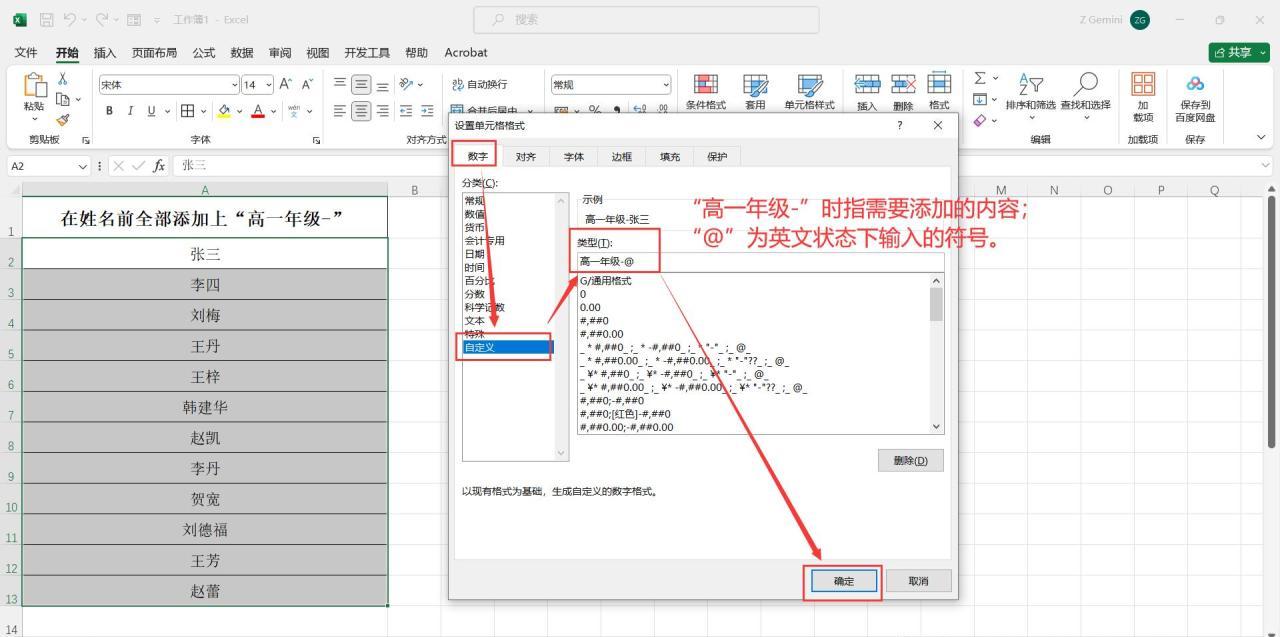1280x637 pixels.
Task: Select the Format Painter brush icon
Action: tap(63, 119)
